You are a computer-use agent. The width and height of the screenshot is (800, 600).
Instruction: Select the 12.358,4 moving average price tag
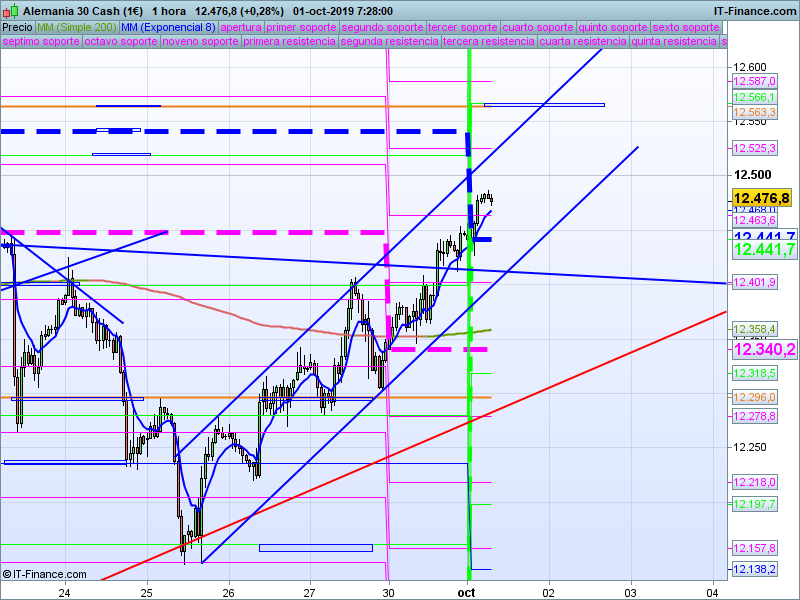click(x=755, y=329)
